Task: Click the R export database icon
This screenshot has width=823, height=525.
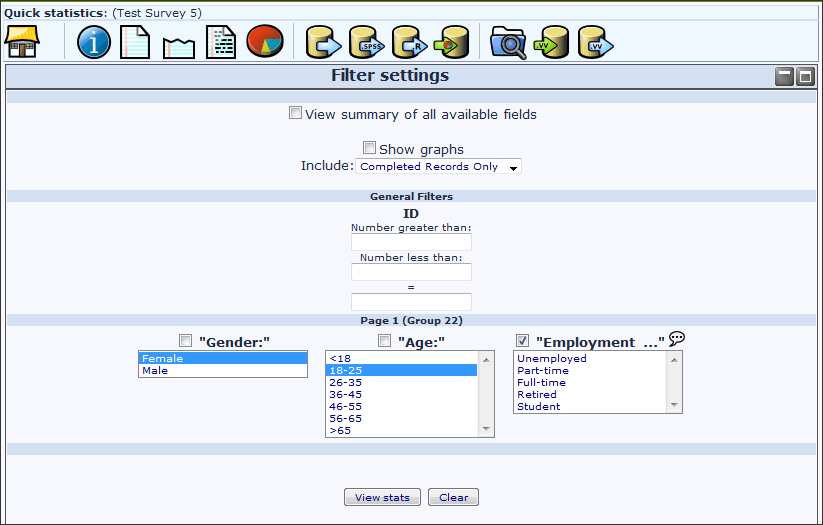Action: tap(409, 42)
